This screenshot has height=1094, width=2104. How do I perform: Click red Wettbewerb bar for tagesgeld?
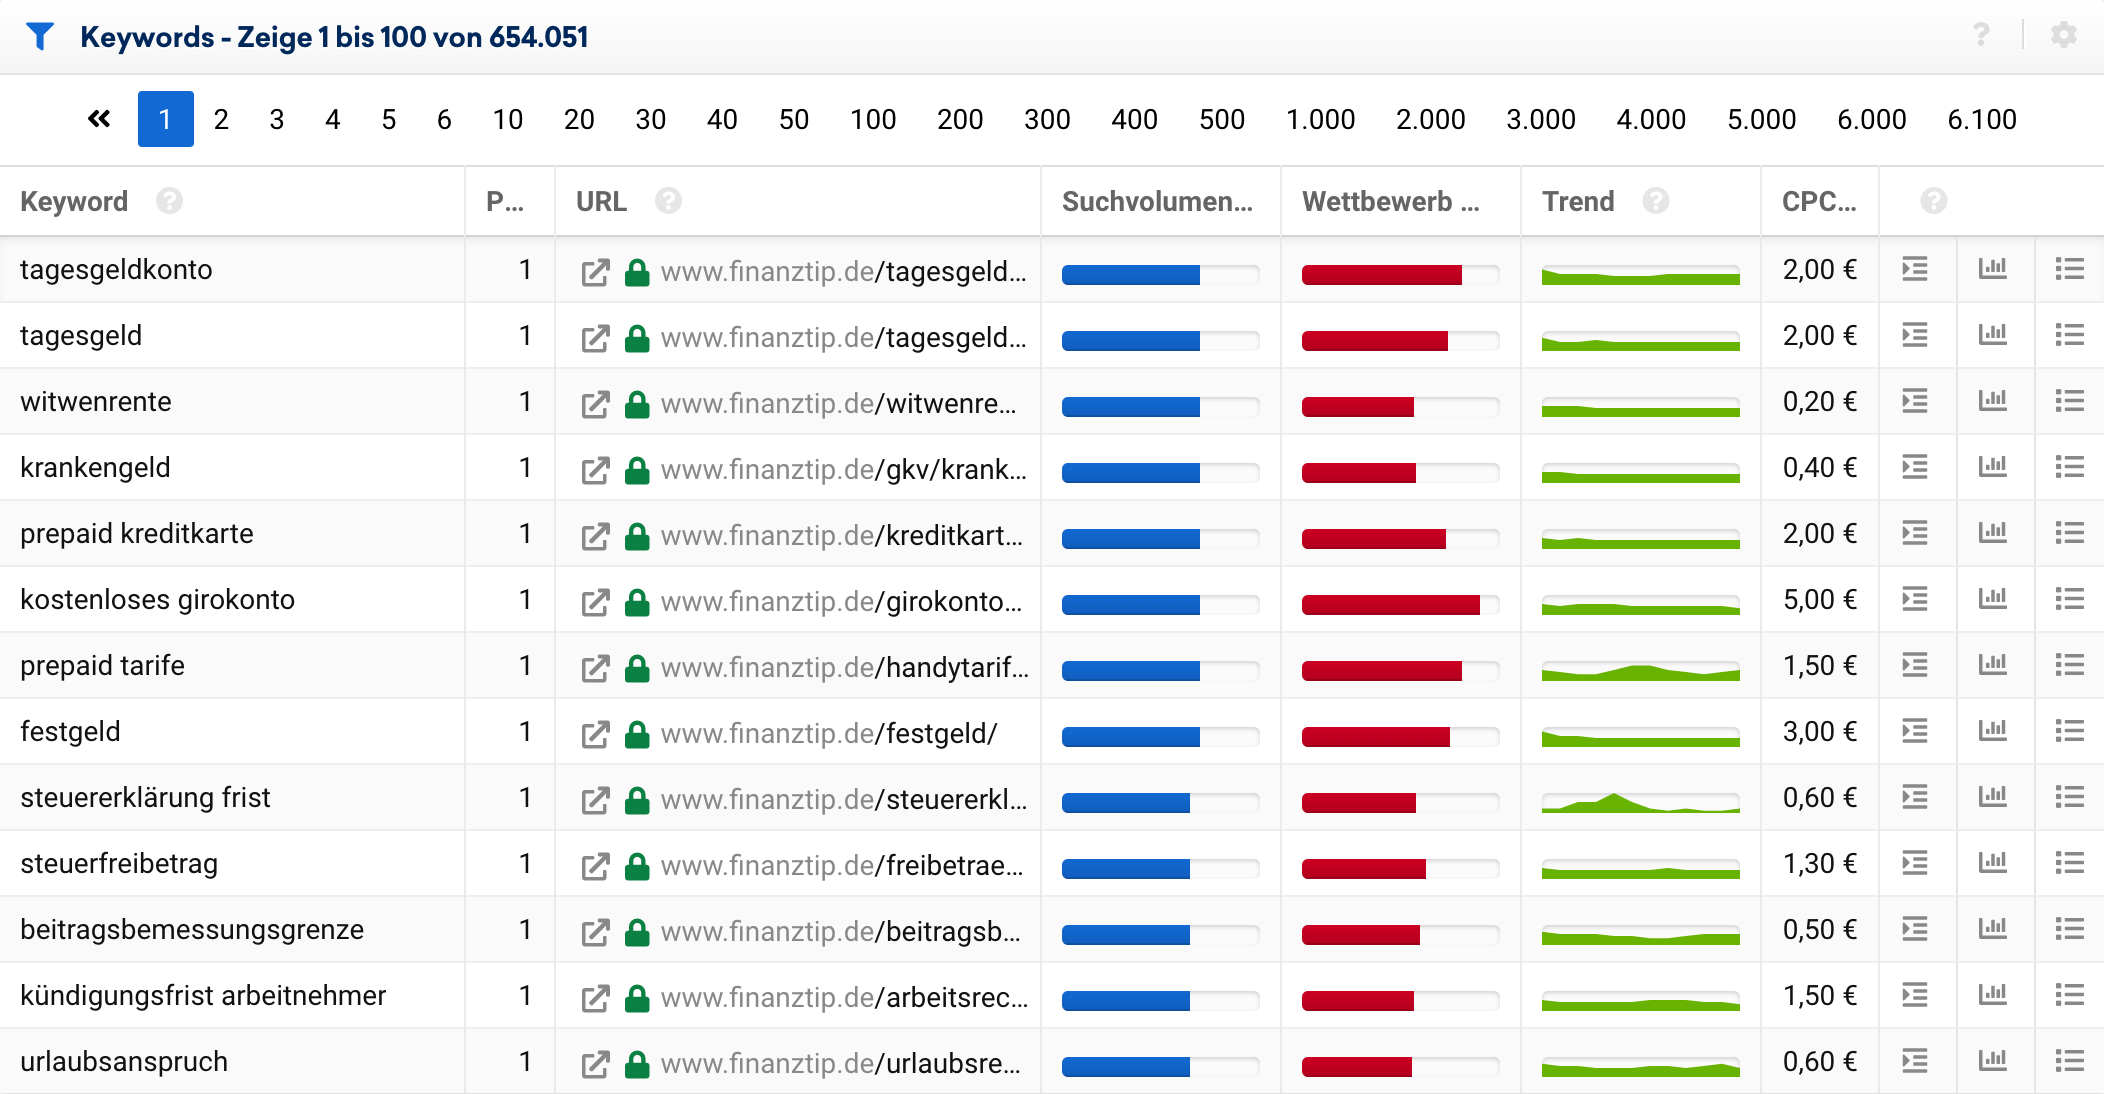coord(1375,341)
